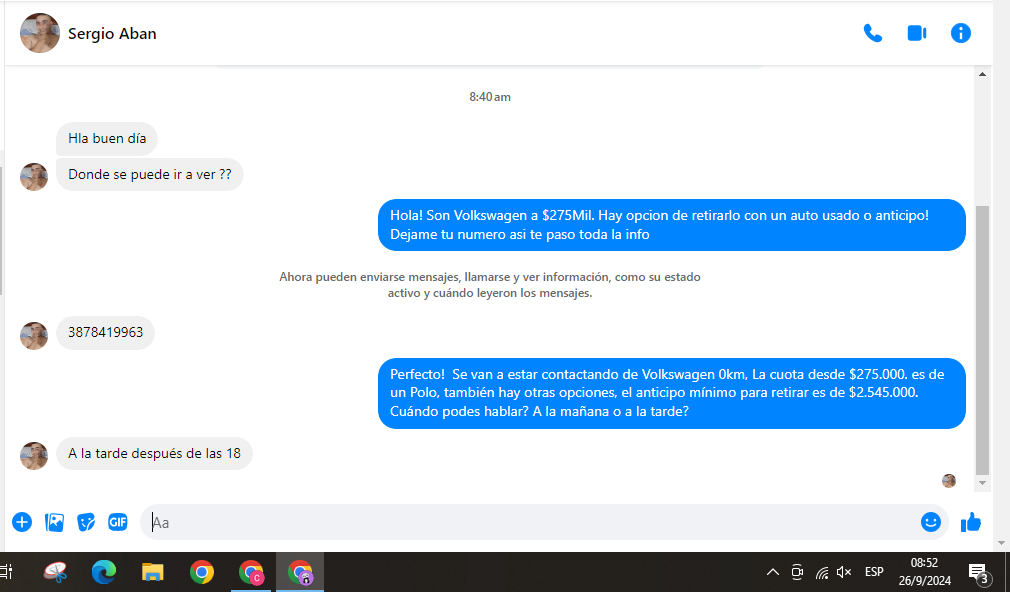Click avatar beside the 3878419963 message
The width and height of the screenshot is (1010, 592).
pyautogui.click(x=33, y=336)
